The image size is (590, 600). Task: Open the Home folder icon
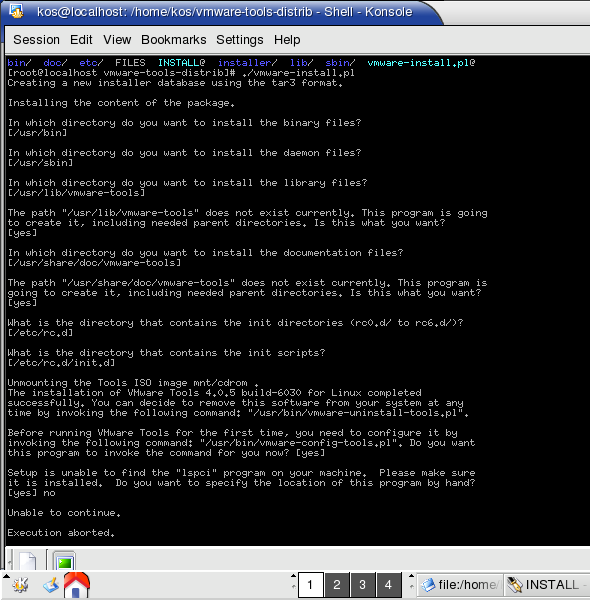click(x=77, y=585)
